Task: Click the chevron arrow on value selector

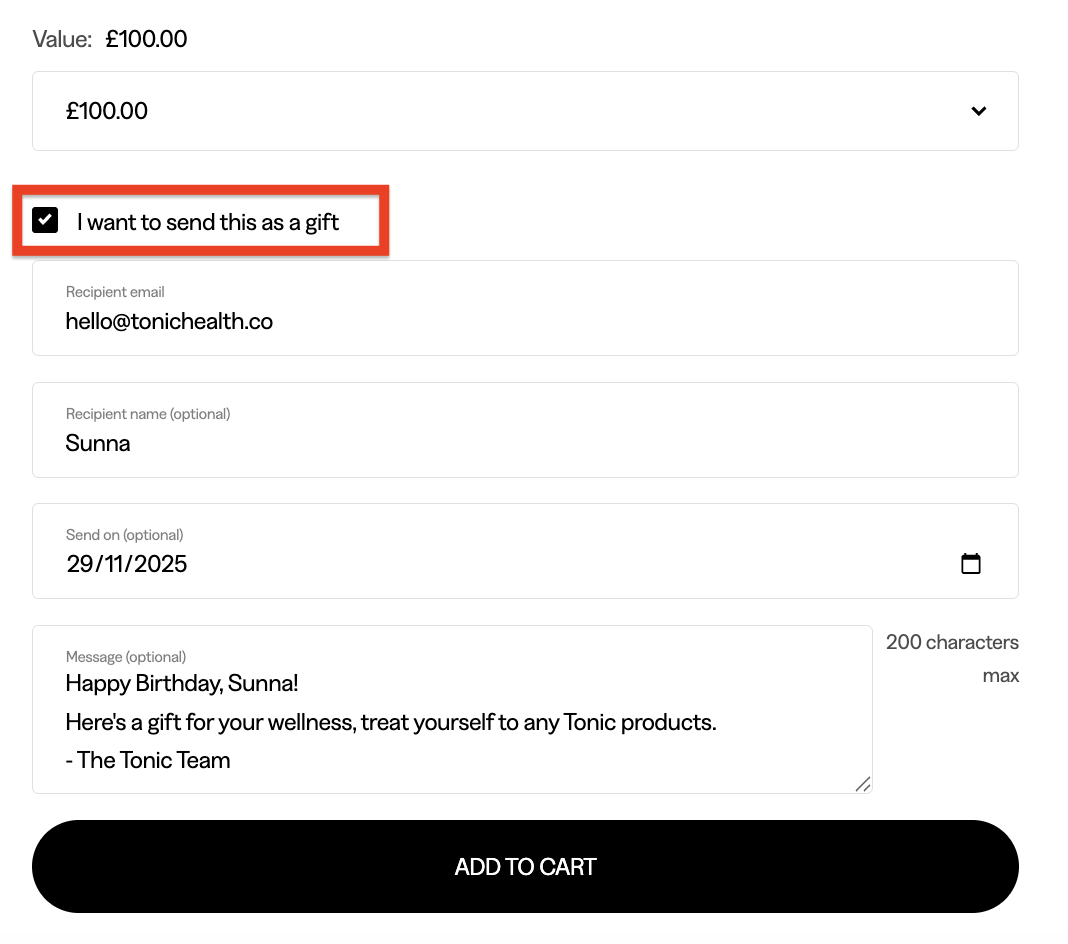Action: coord(978,111)
